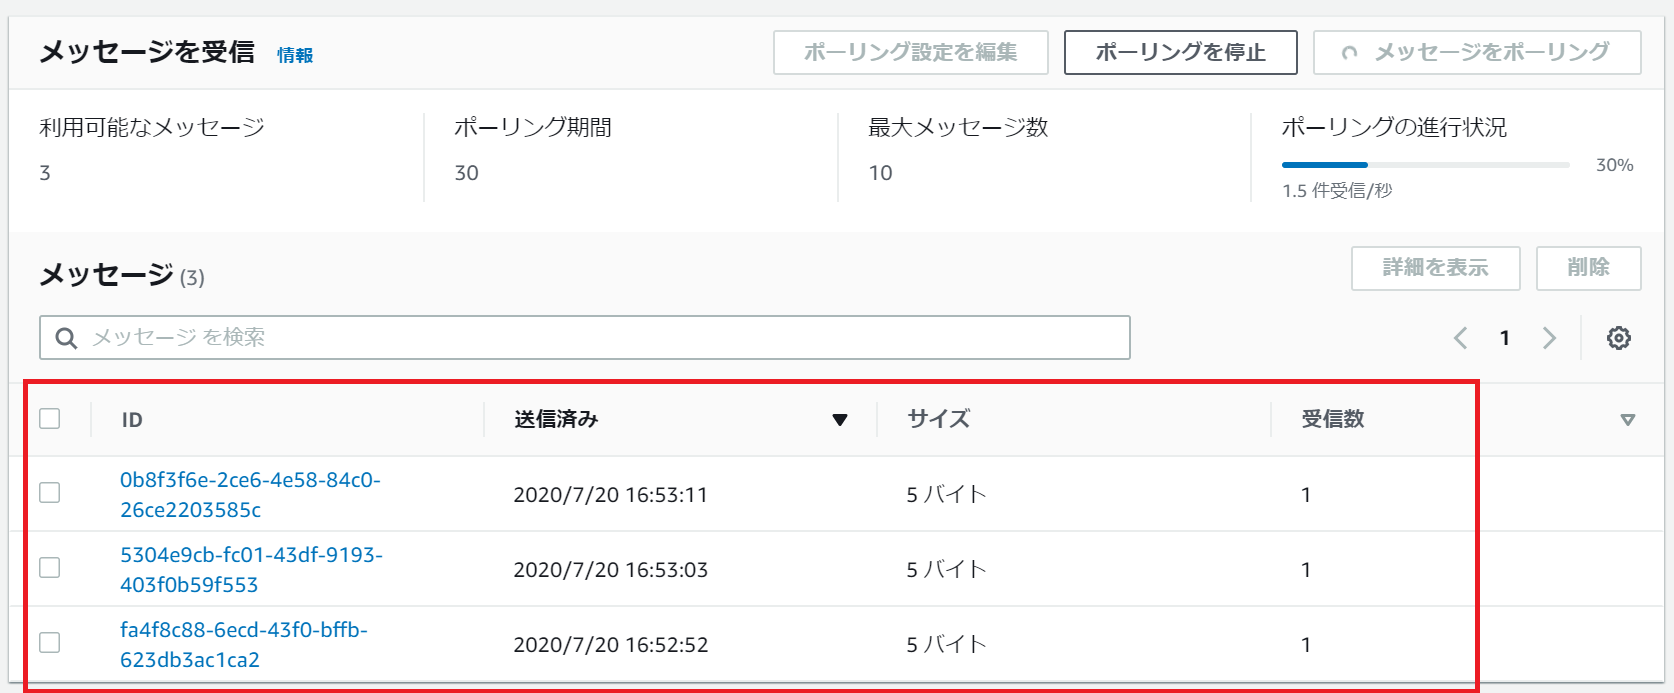The height and width of the screenshot is (693, 1674).
Task: Click the 30% progress label
Action: tap(1614, 165)
